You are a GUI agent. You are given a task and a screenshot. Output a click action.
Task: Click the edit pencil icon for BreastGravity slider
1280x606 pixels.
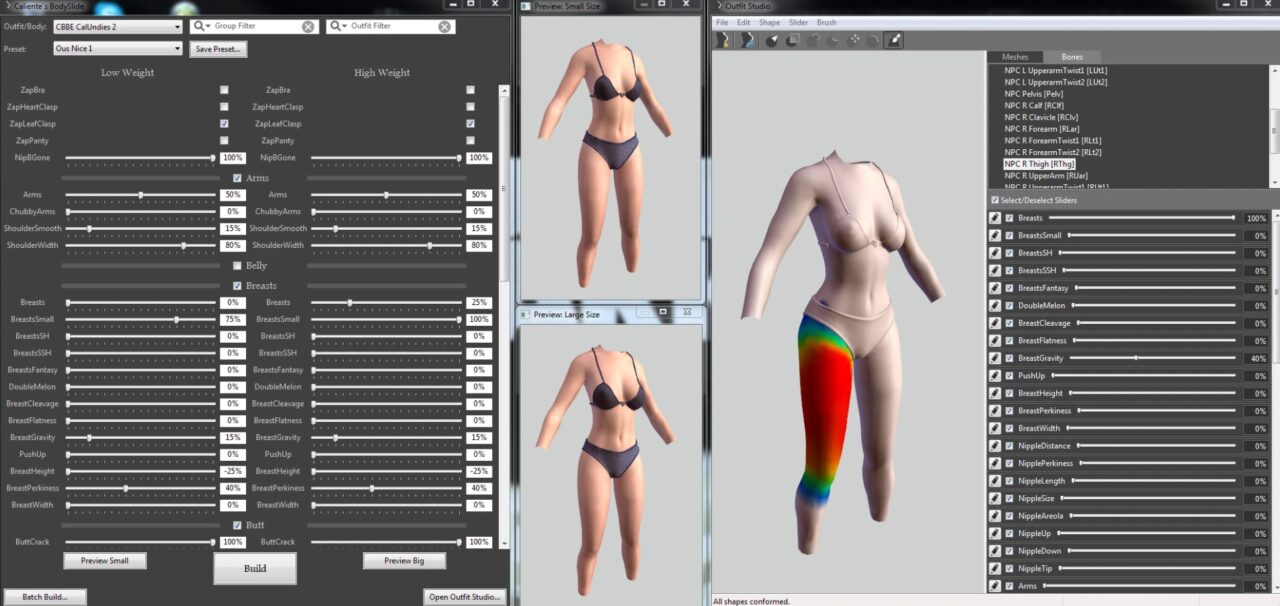coord(995,358)
